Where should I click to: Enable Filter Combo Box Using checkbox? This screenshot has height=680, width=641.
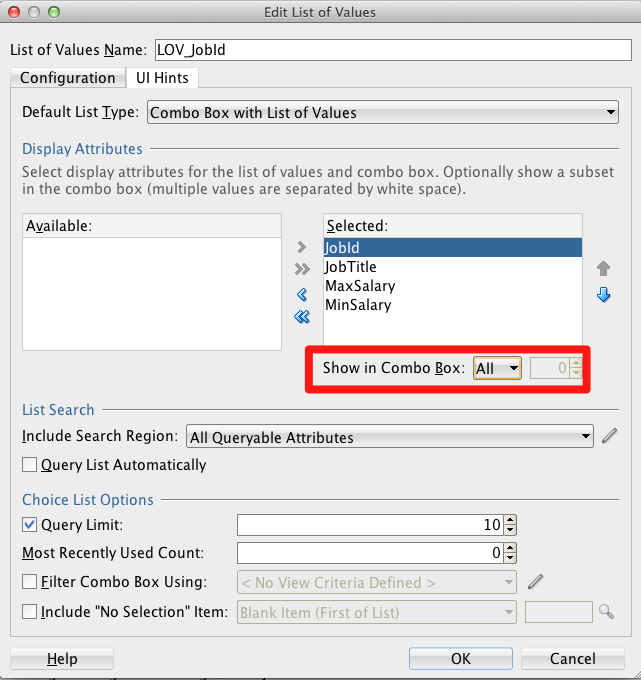pos(29,582)
